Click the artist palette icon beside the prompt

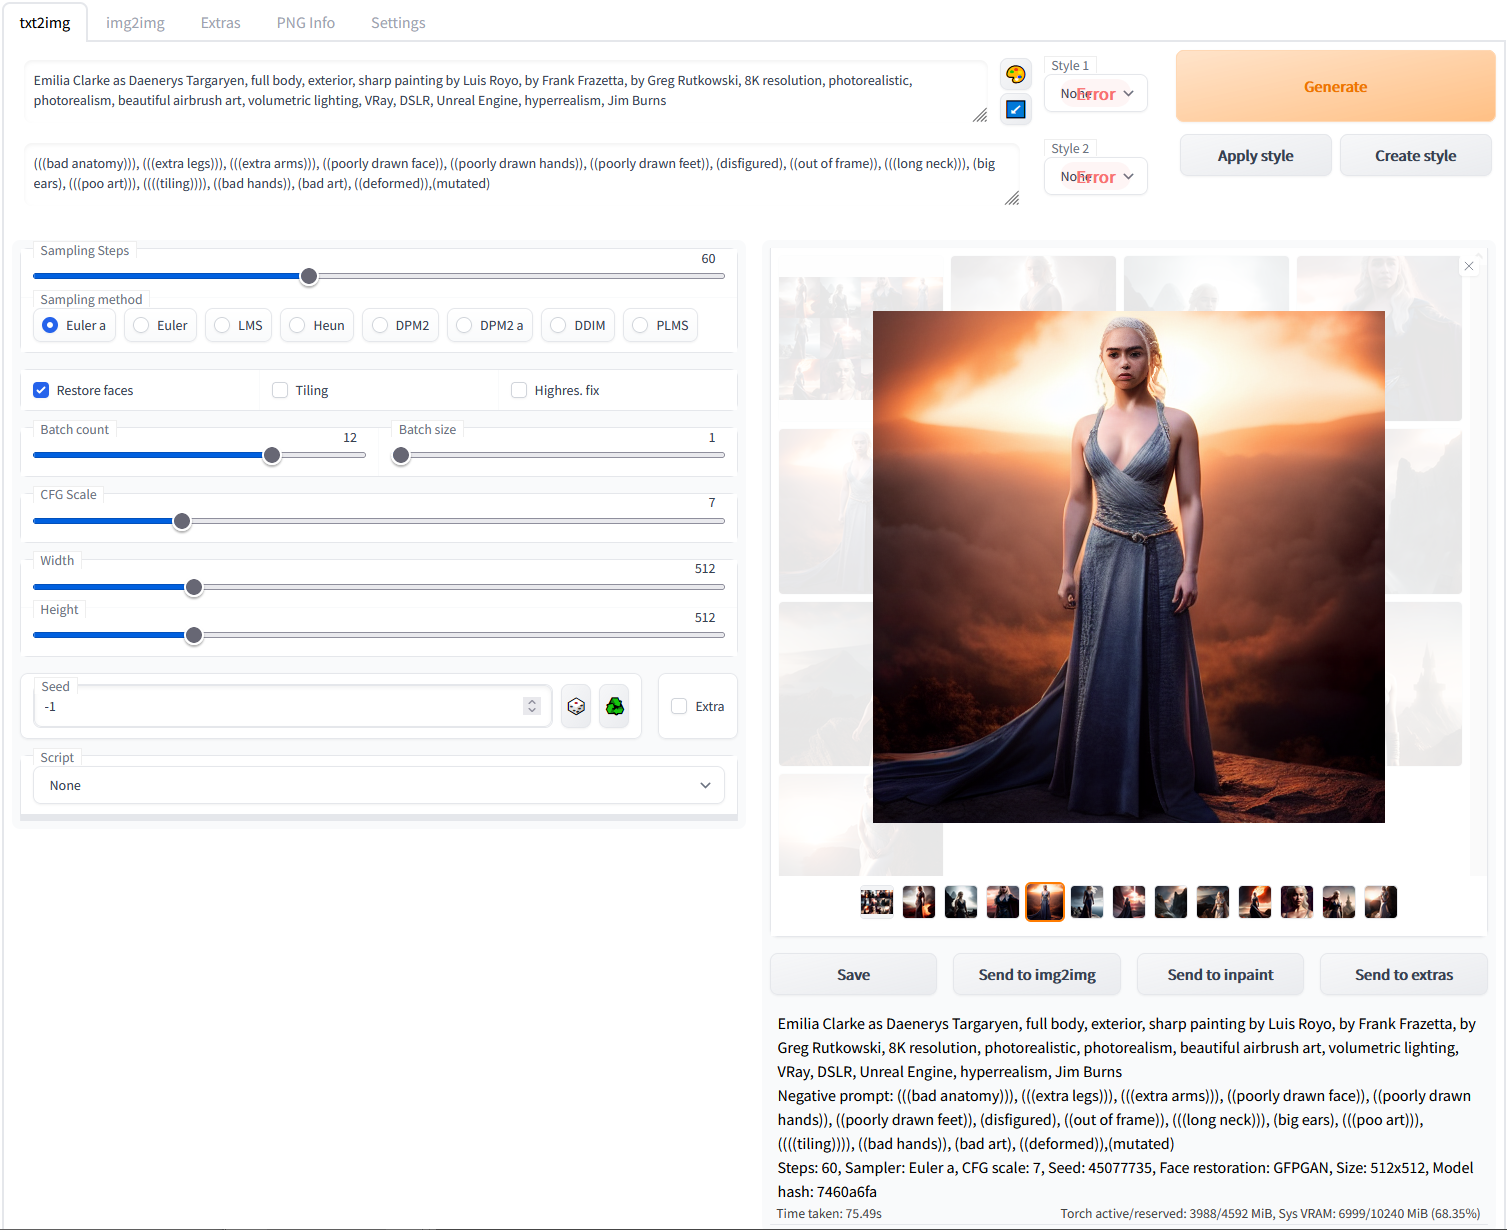(1015, 74)
